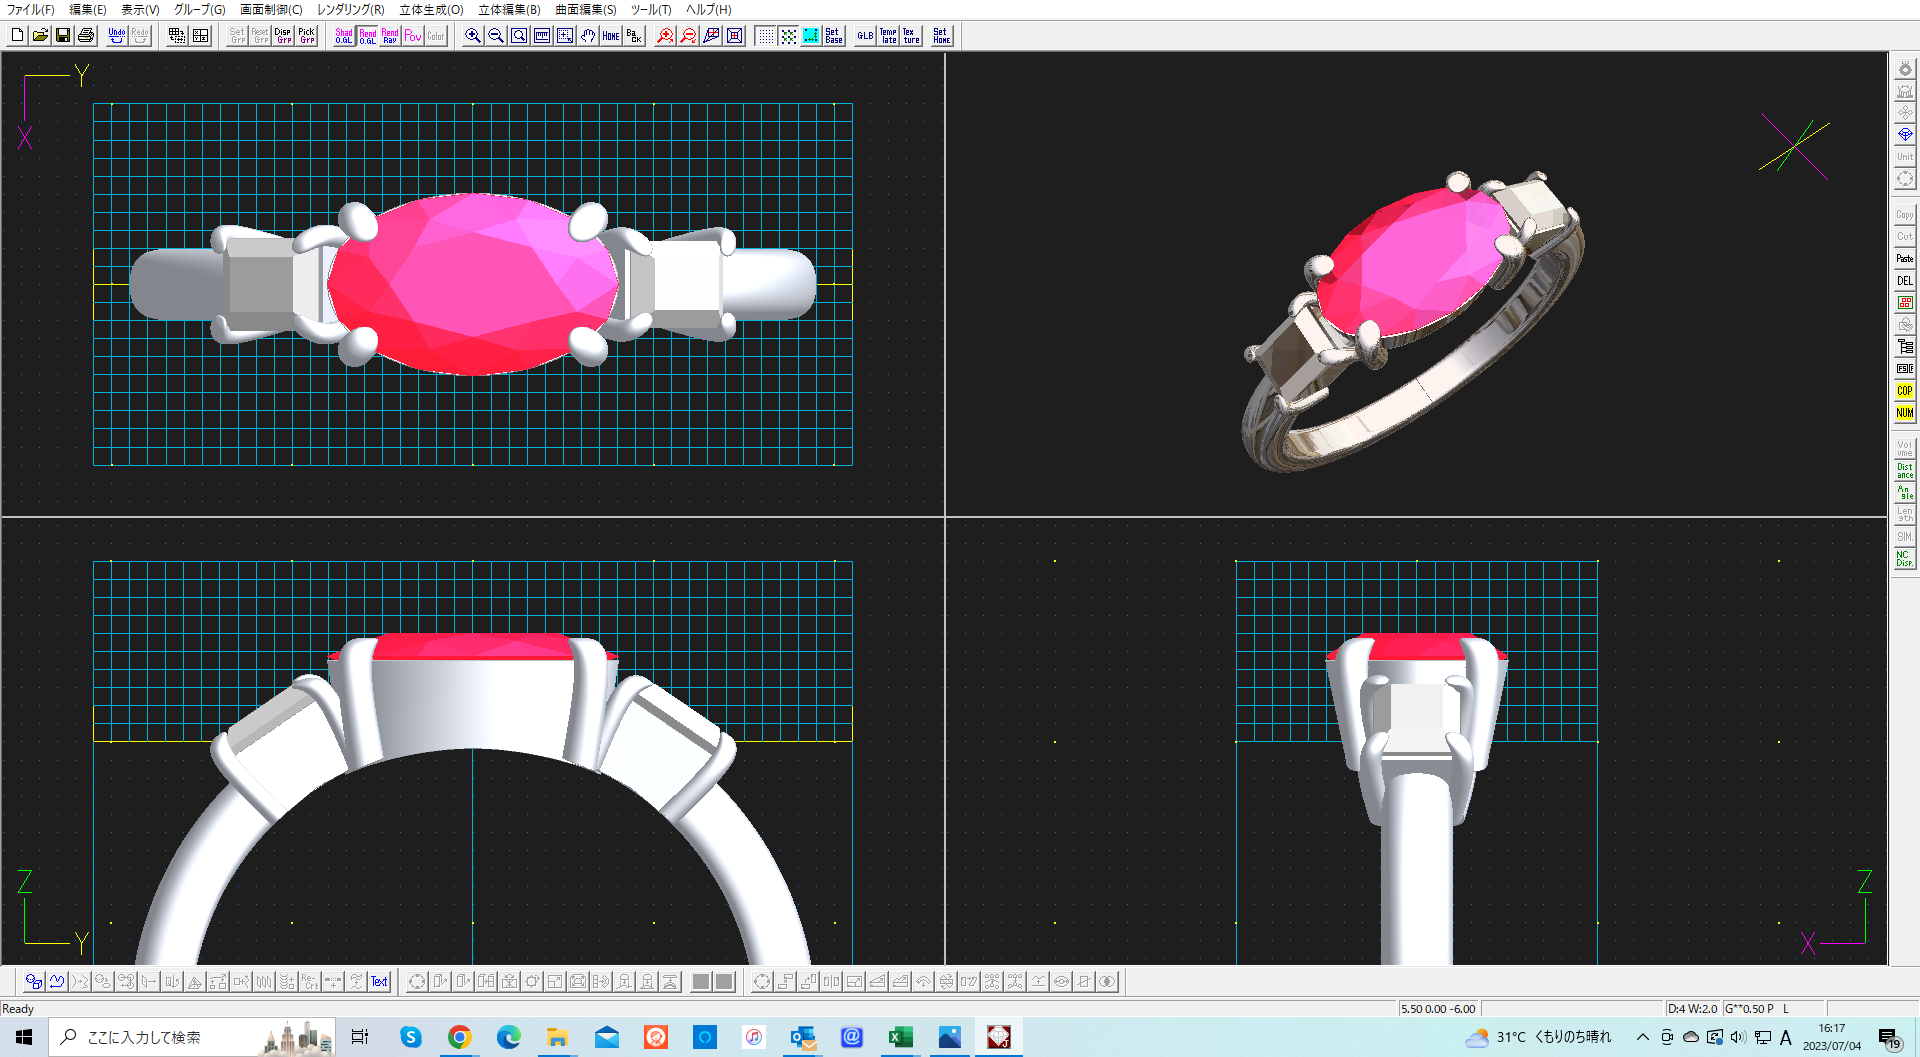Click the Home view icon
Screen dimensions: 1920x1057
pos(611,36)
